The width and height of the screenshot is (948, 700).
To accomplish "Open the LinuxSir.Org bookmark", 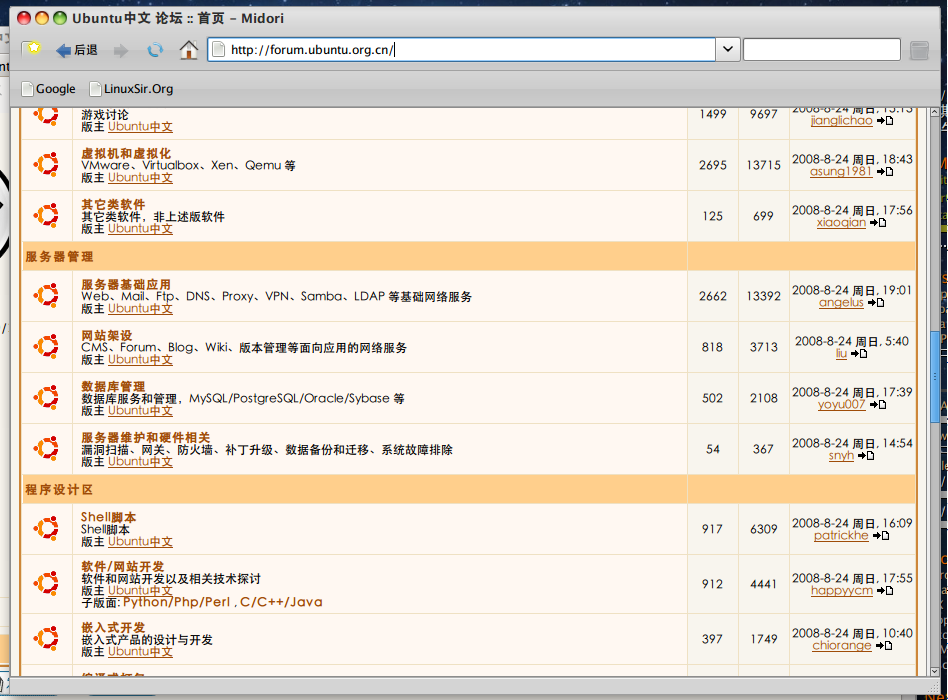I will coord(131,89).
